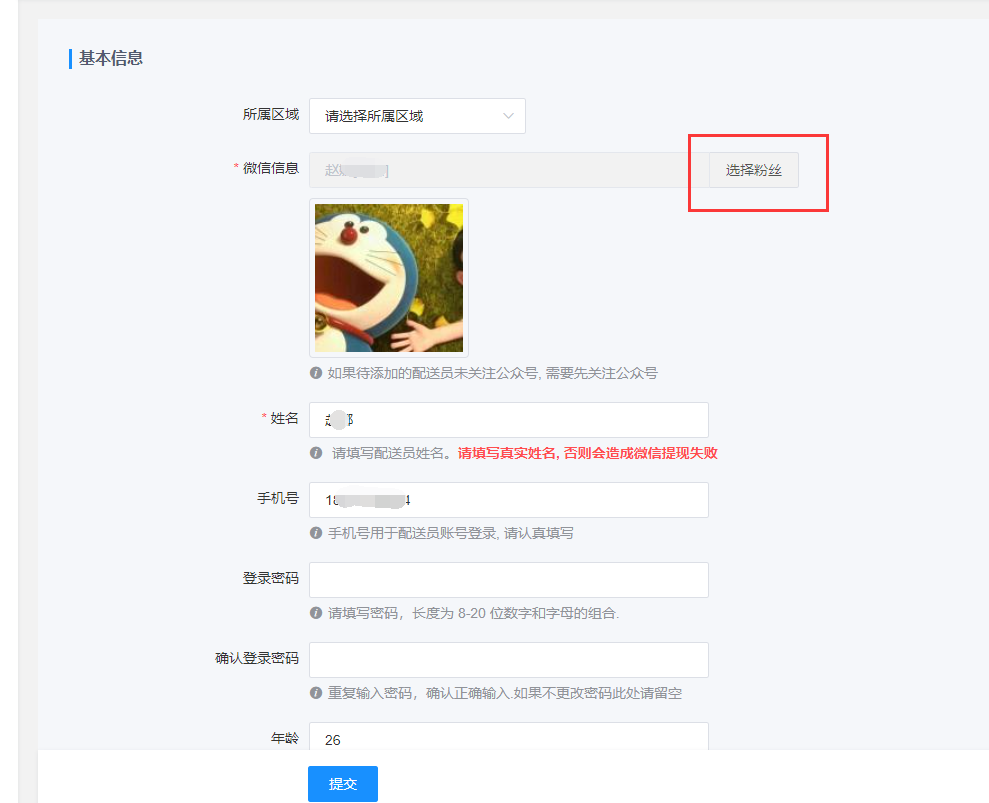Click the 微信信息 field label

(x=271, y=168)
